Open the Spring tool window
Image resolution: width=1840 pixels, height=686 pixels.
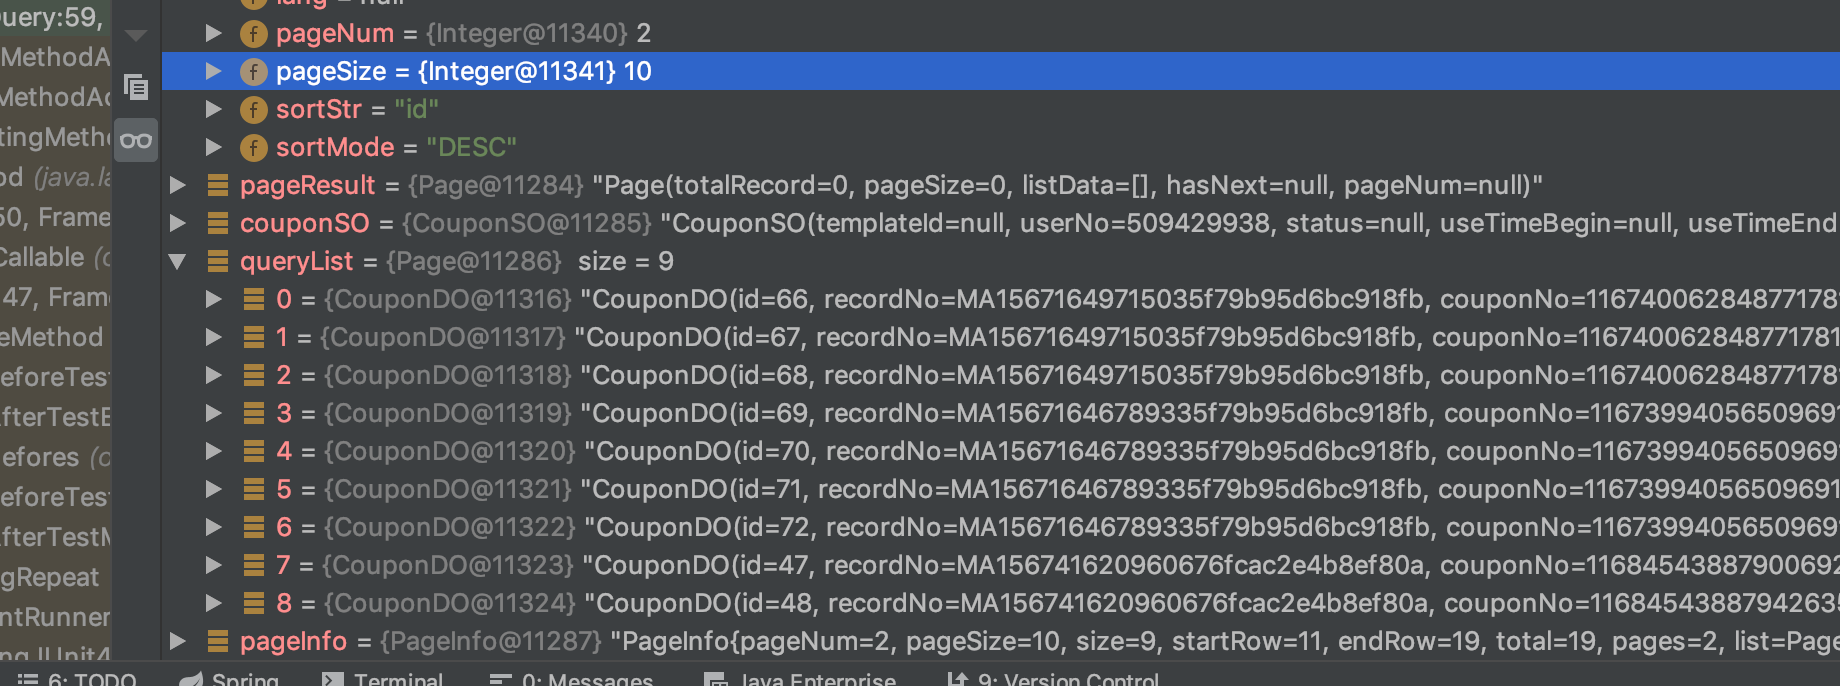[x=228, y=679]
